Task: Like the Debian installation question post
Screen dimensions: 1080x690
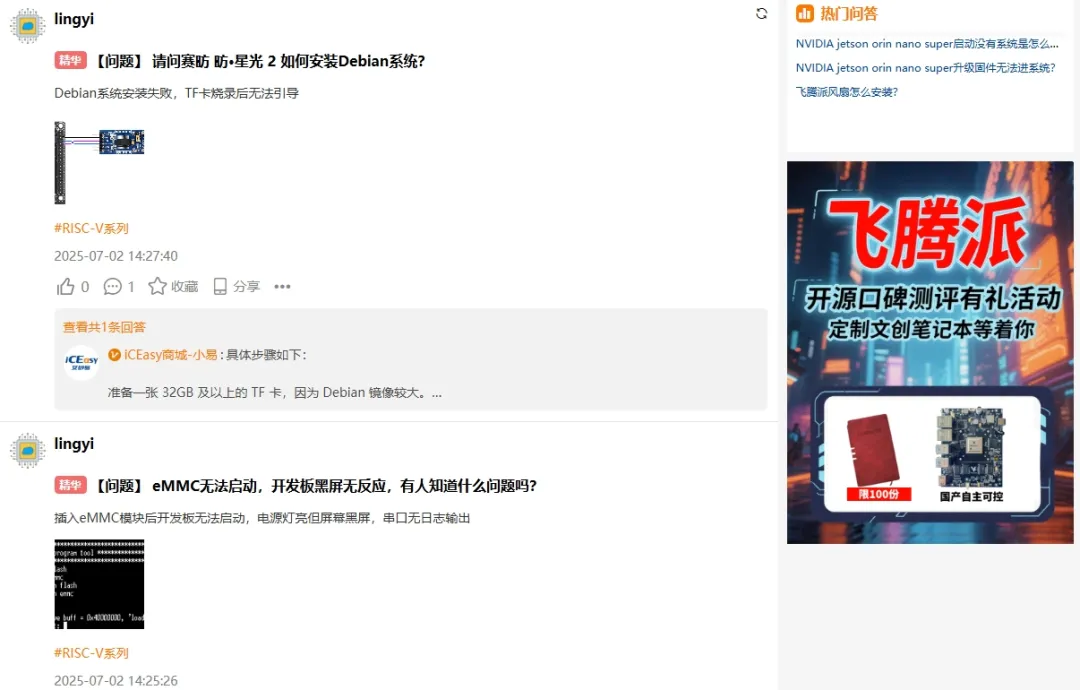Action: click(72, 286)
